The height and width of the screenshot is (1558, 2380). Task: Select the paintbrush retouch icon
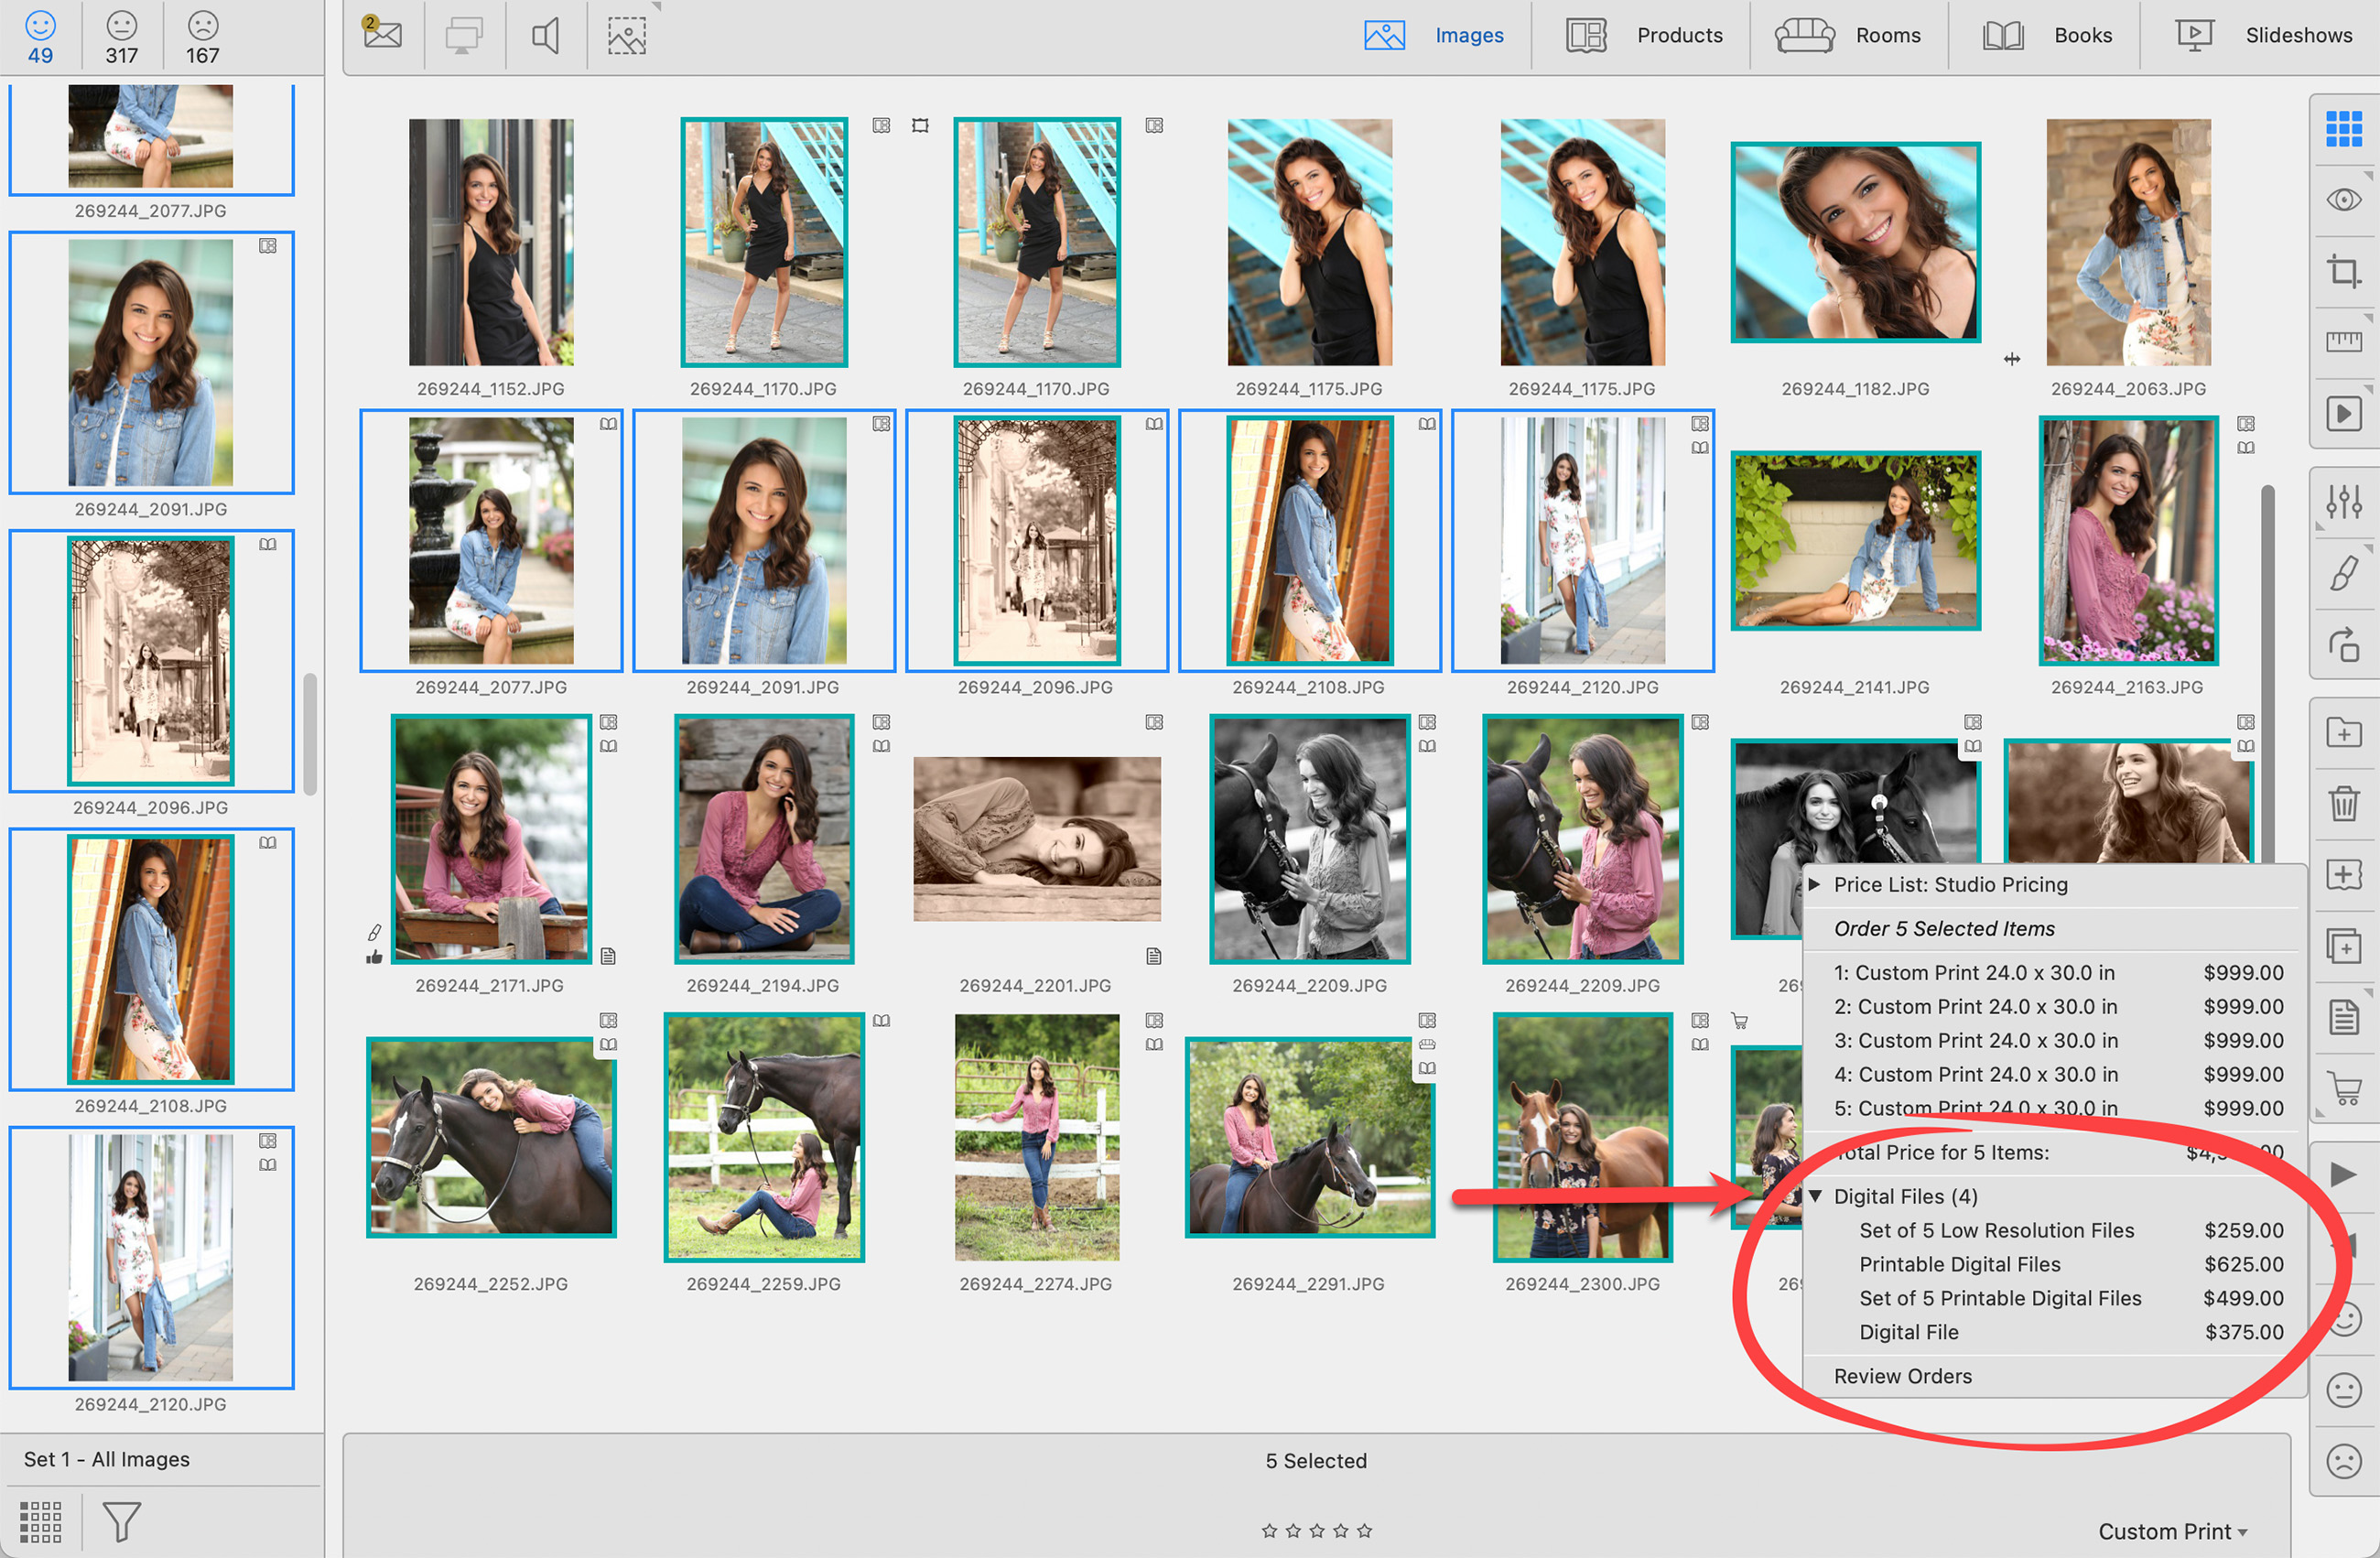[2343, 573]
